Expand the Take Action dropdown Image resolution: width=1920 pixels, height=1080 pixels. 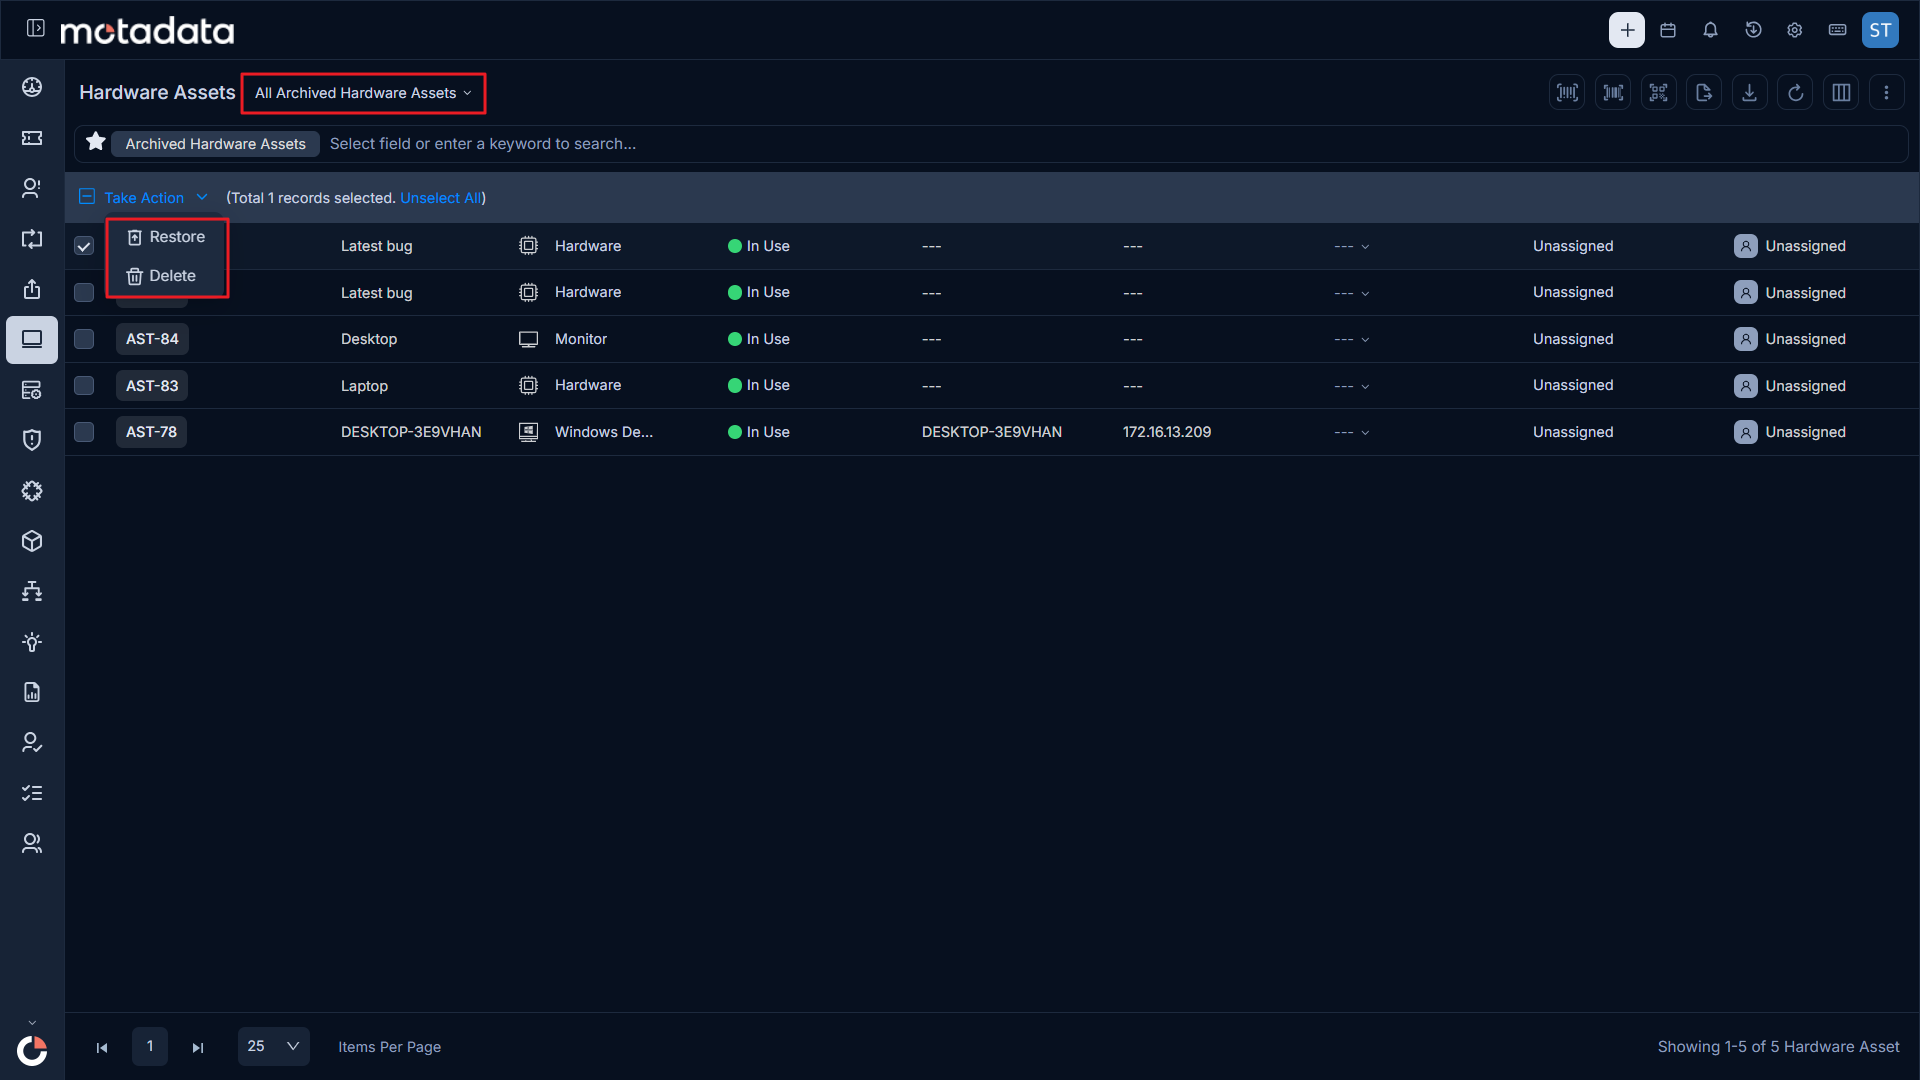tap(155, 198)
